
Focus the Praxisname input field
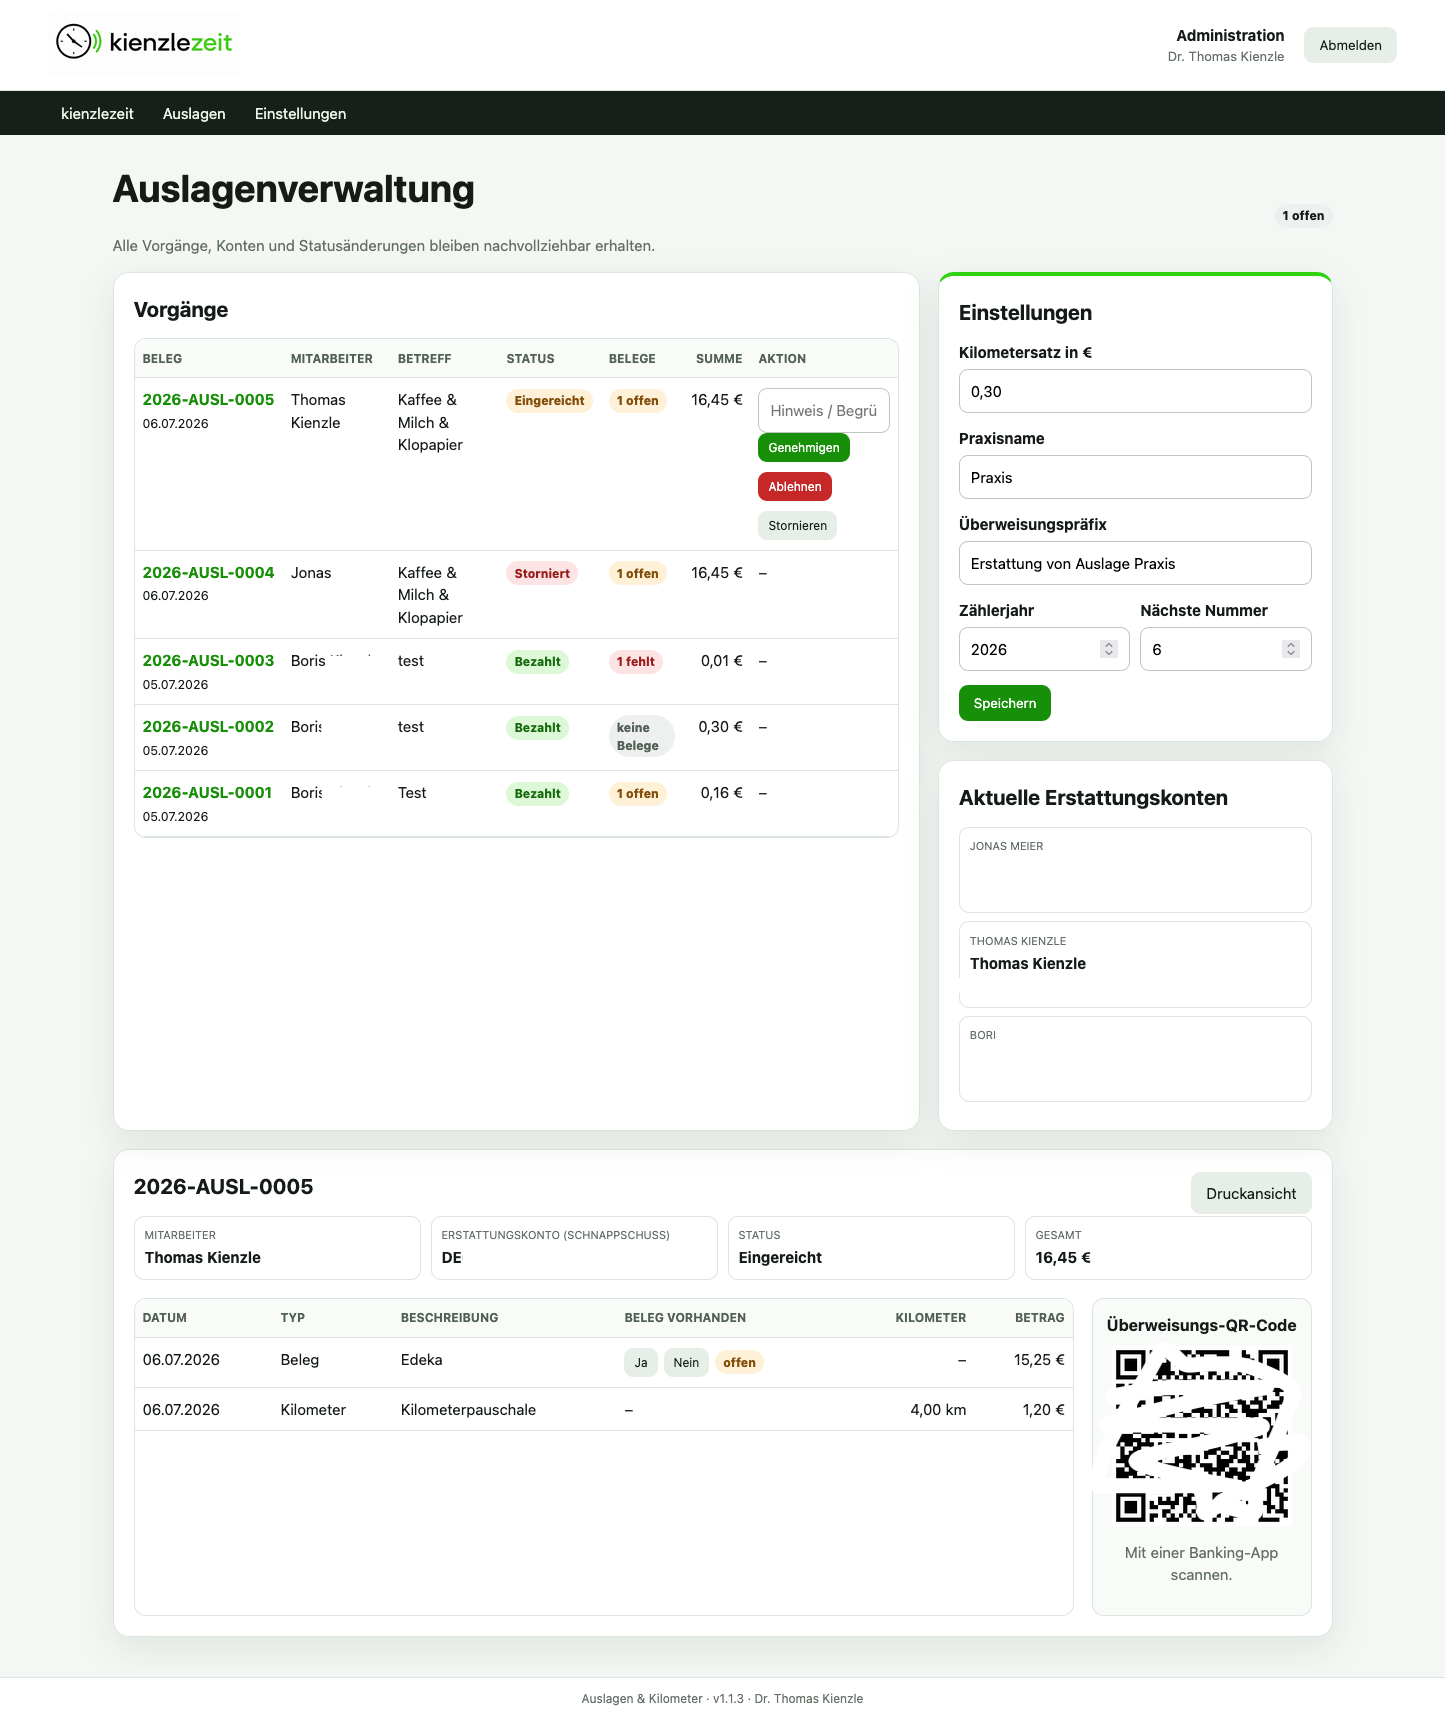[x=1135, y=477]
